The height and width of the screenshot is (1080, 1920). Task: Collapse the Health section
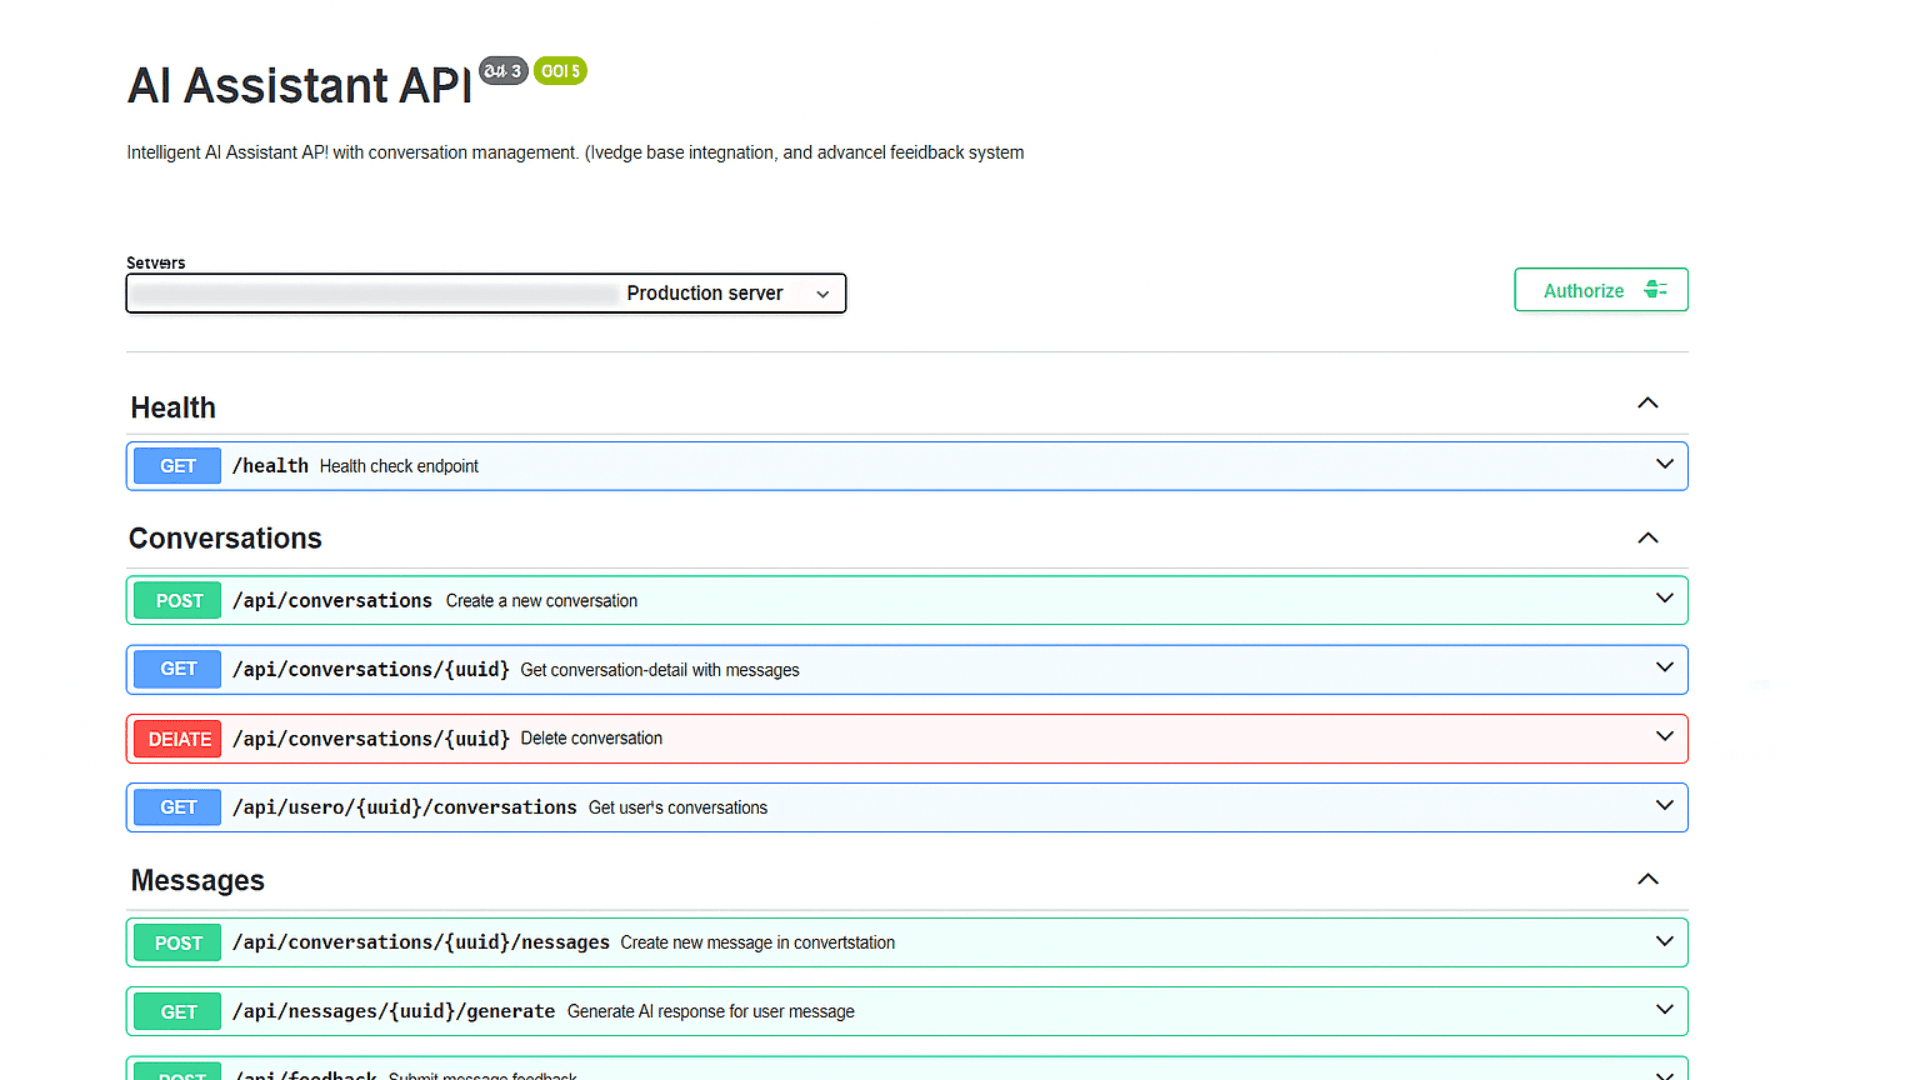coord(1647,404)
